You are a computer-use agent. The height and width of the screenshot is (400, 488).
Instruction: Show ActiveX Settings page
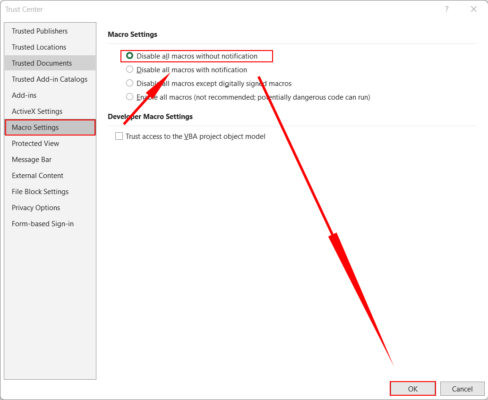click(50, 111)
